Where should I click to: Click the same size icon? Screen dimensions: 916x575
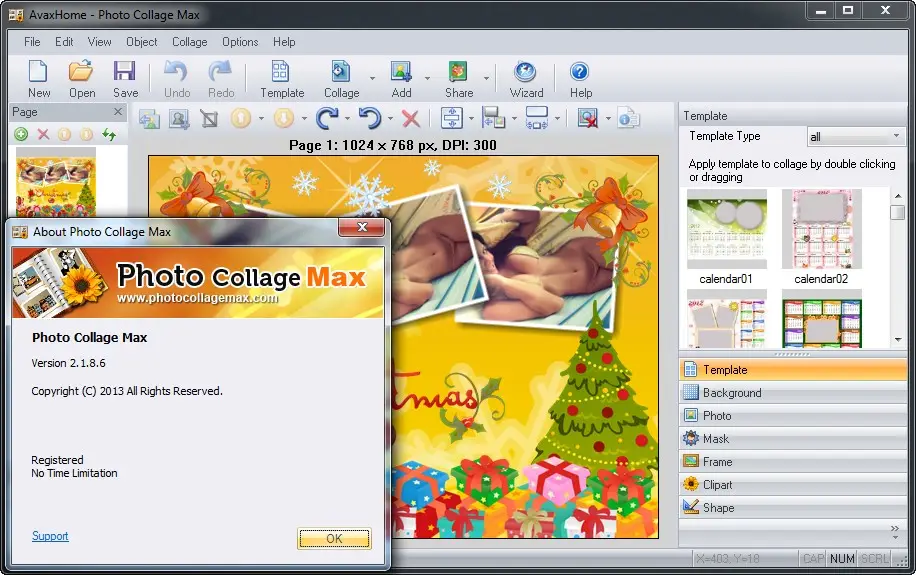[x=536, y=119]
